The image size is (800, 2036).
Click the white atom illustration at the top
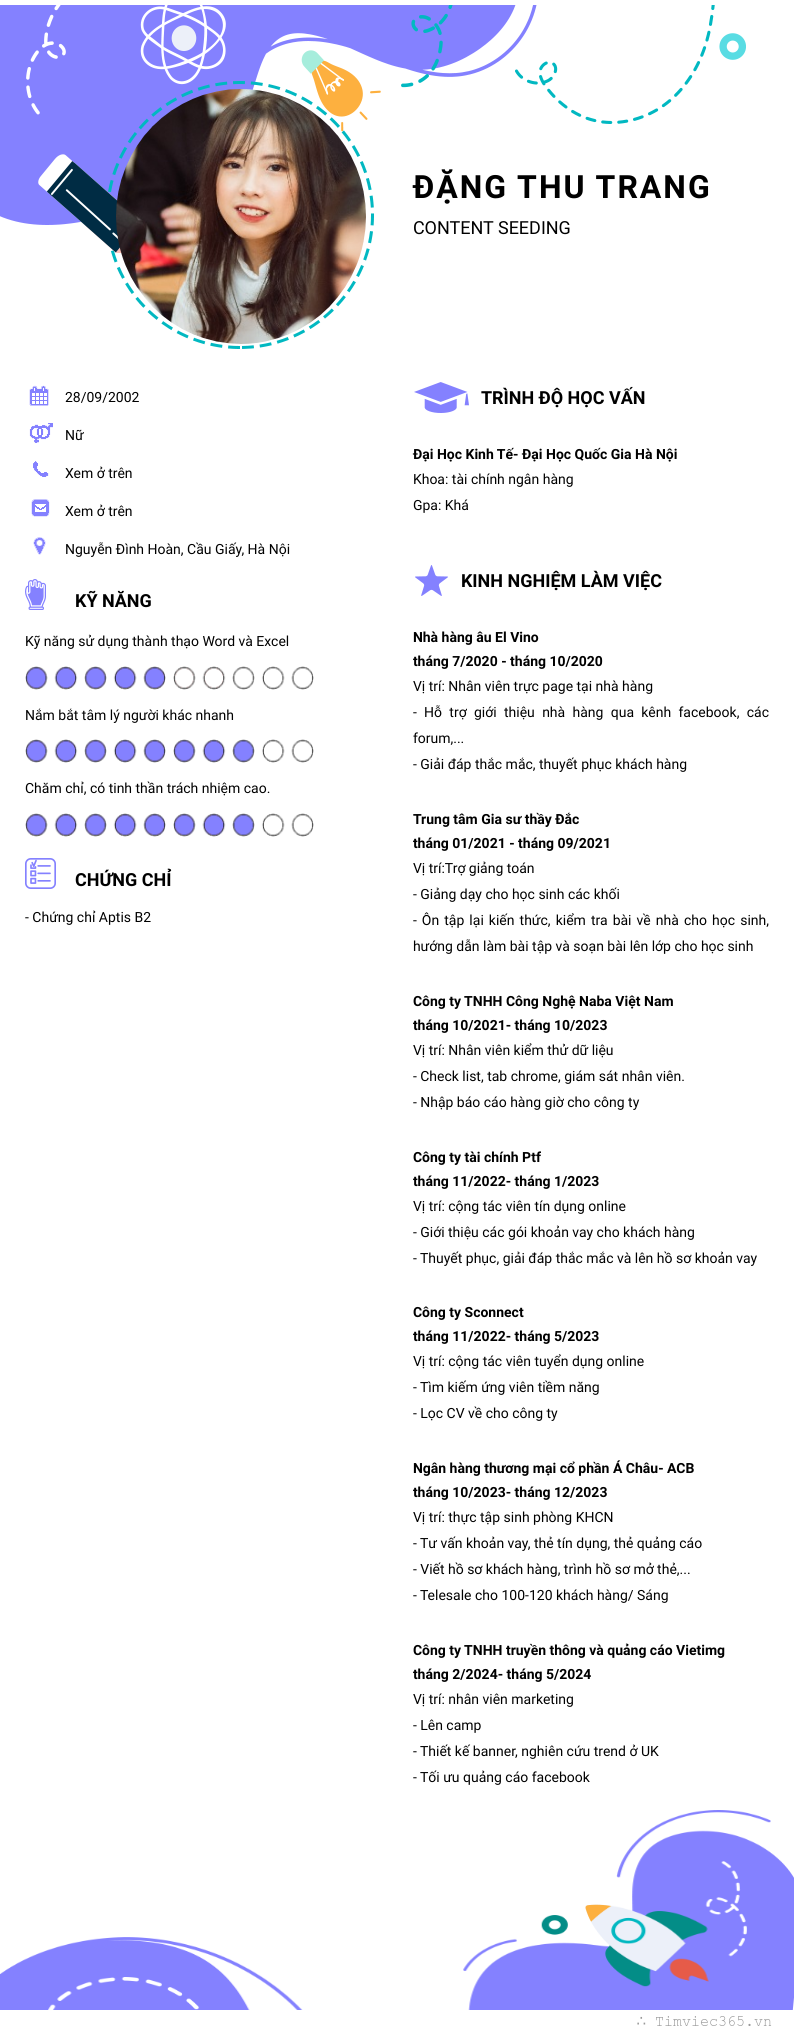[183, 39]
